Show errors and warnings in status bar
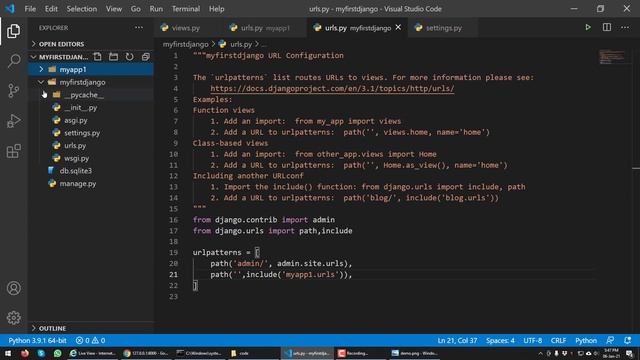The image size is (640, 360). [90, 340]
